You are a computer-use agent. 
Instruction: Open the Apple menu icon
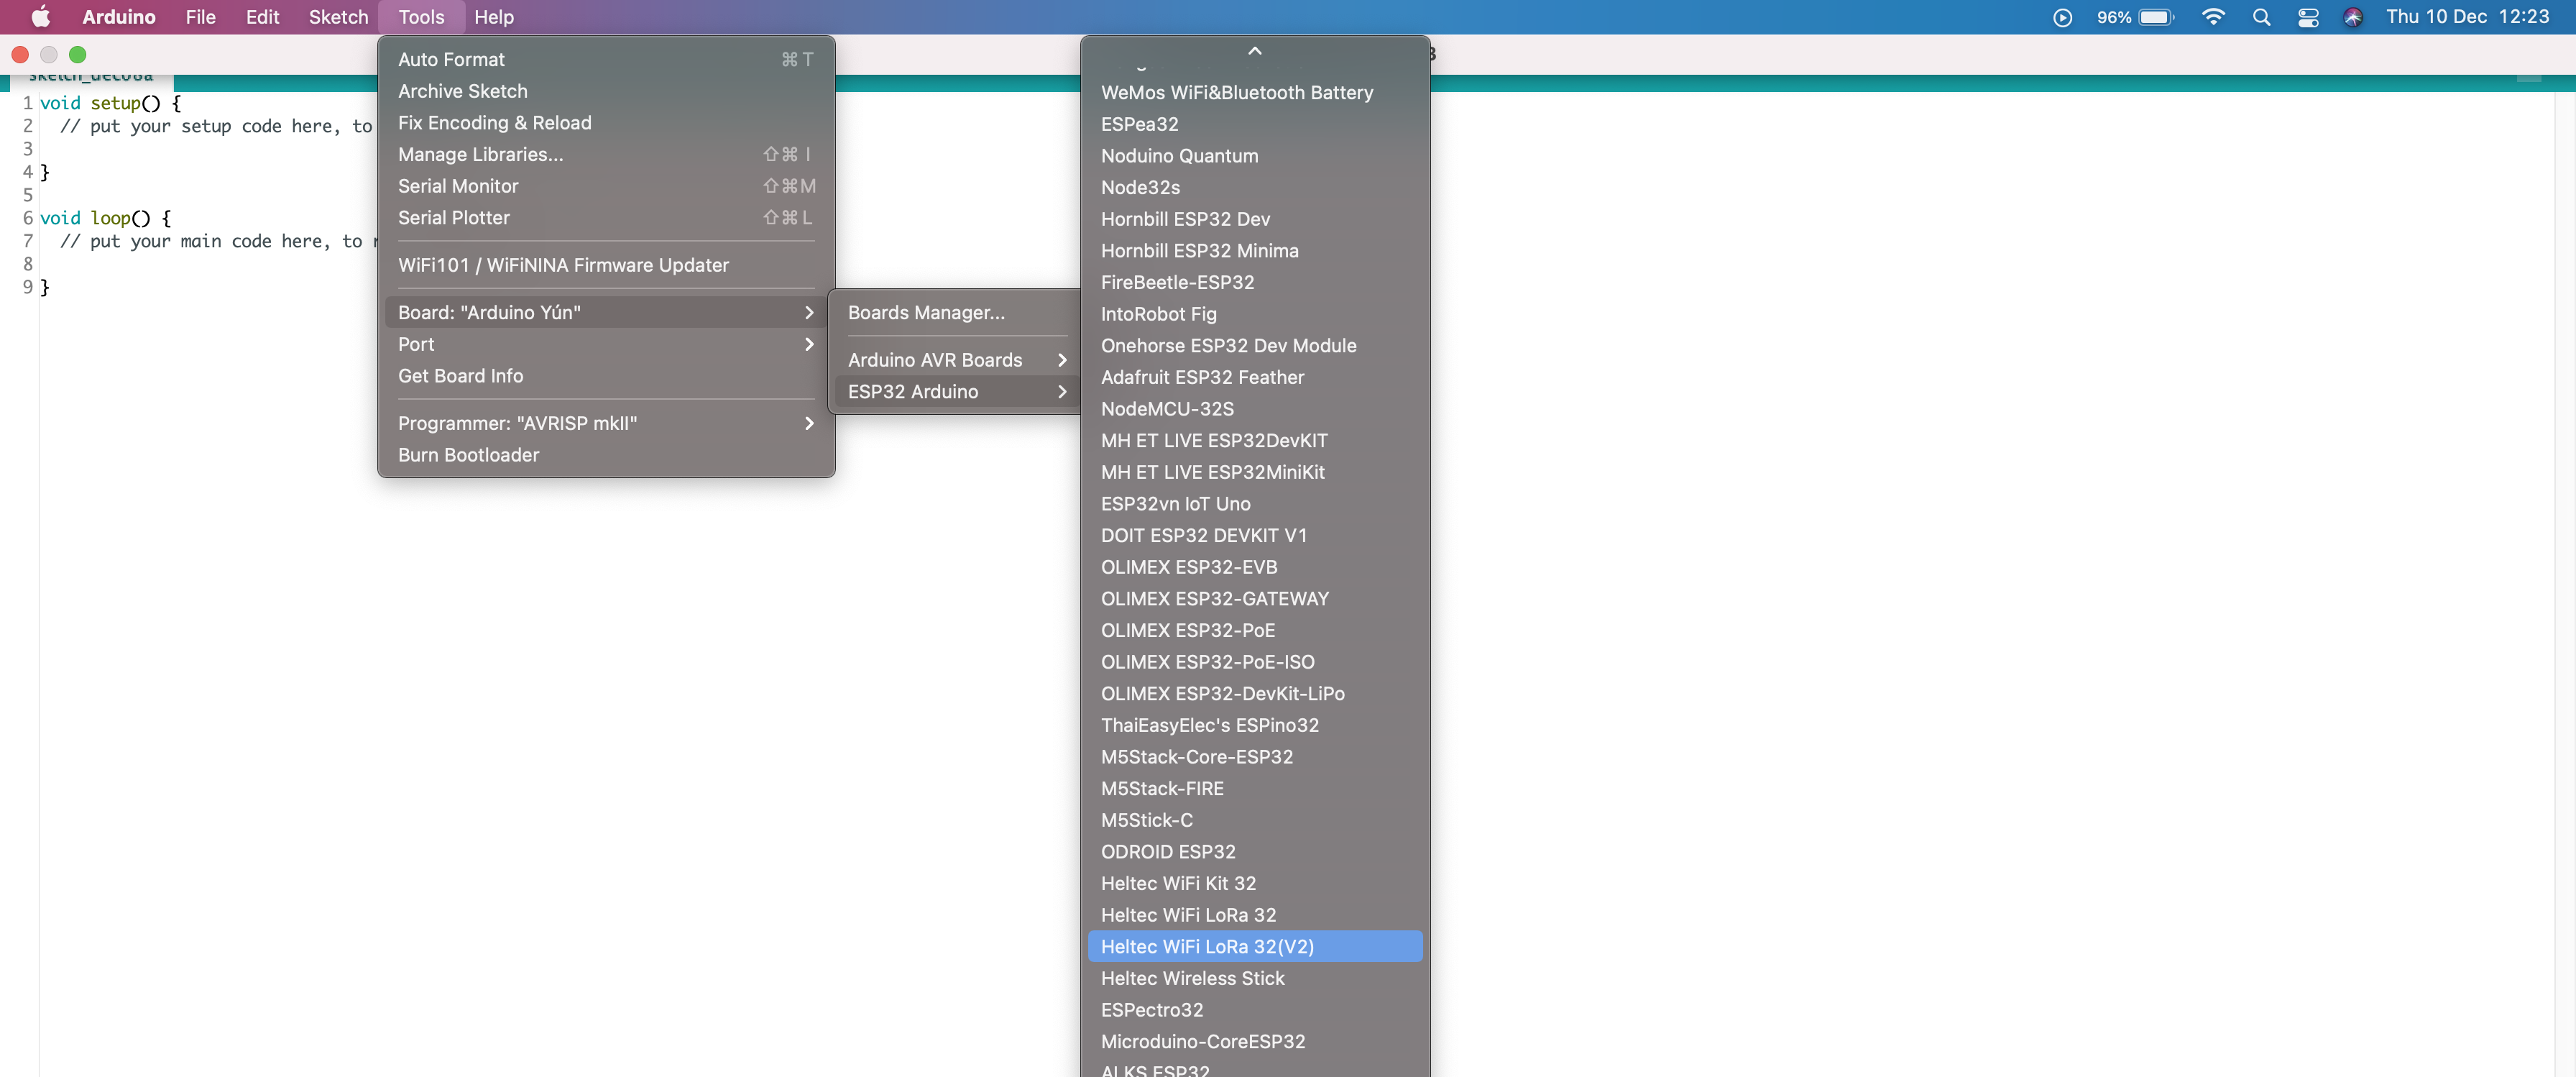[41, 17]
